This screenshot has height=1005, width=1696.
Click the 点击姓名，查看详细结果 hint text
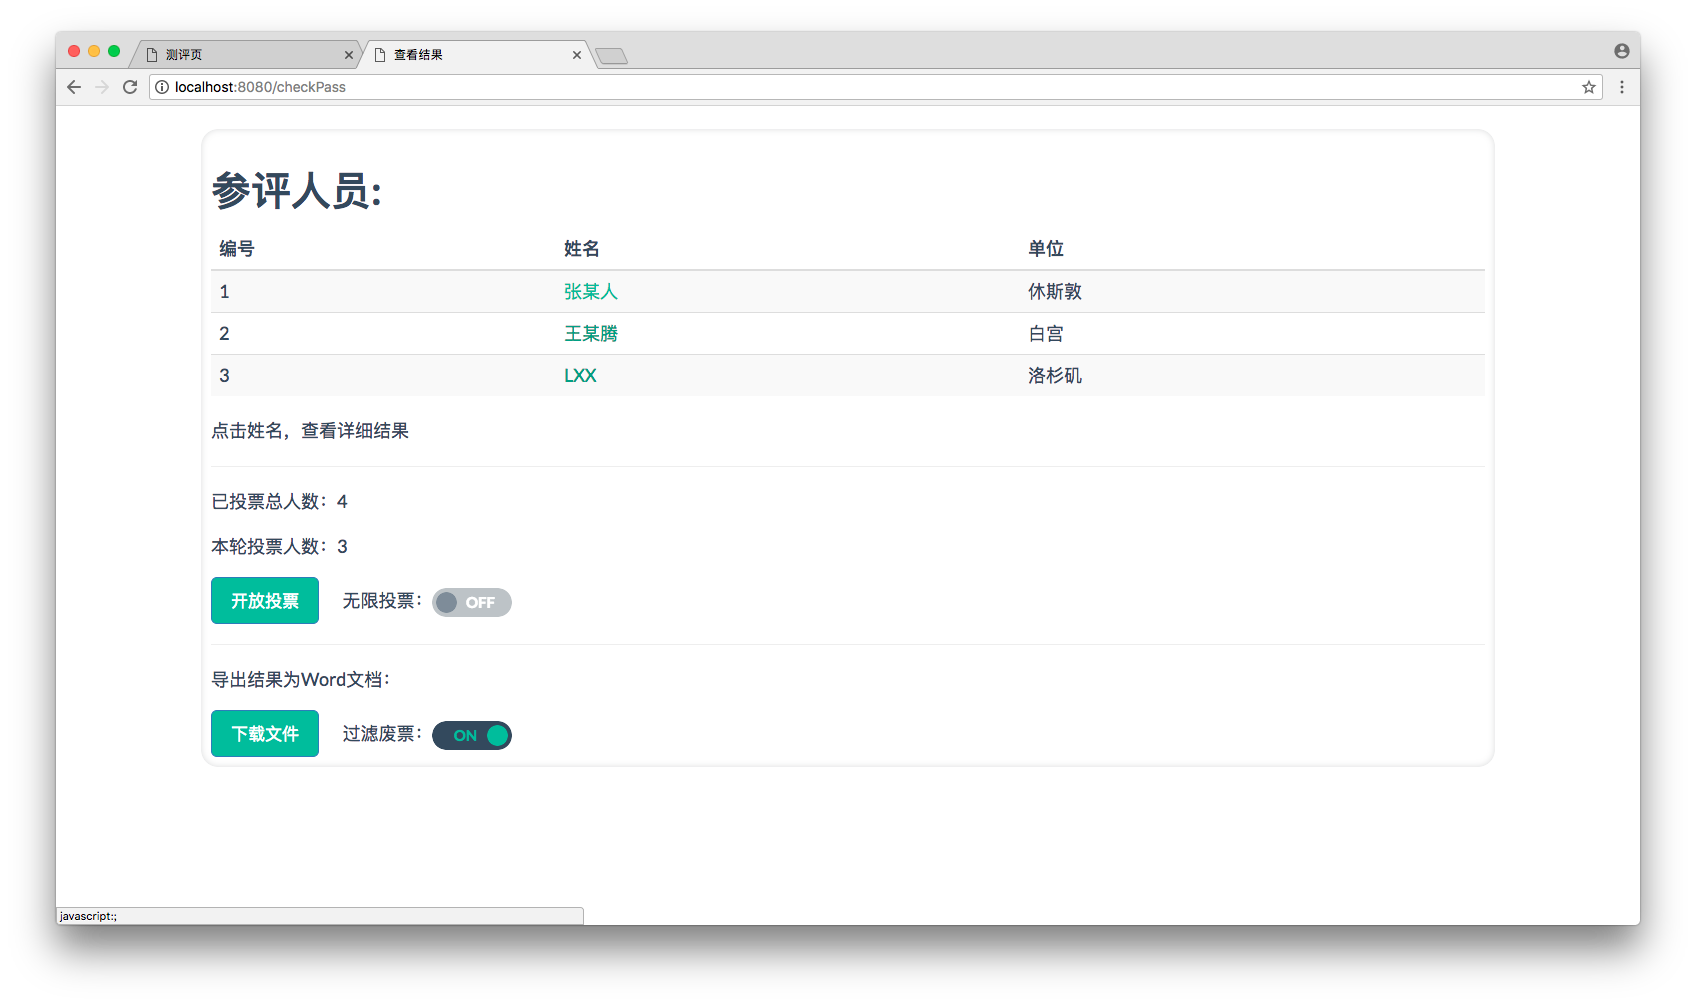[310, 430]
